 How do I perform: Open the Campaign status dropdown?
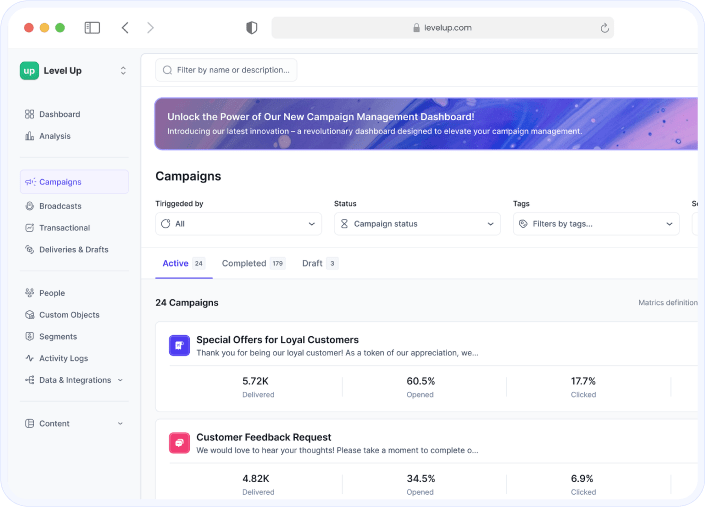pyautogui.click(x=416, y=224)
